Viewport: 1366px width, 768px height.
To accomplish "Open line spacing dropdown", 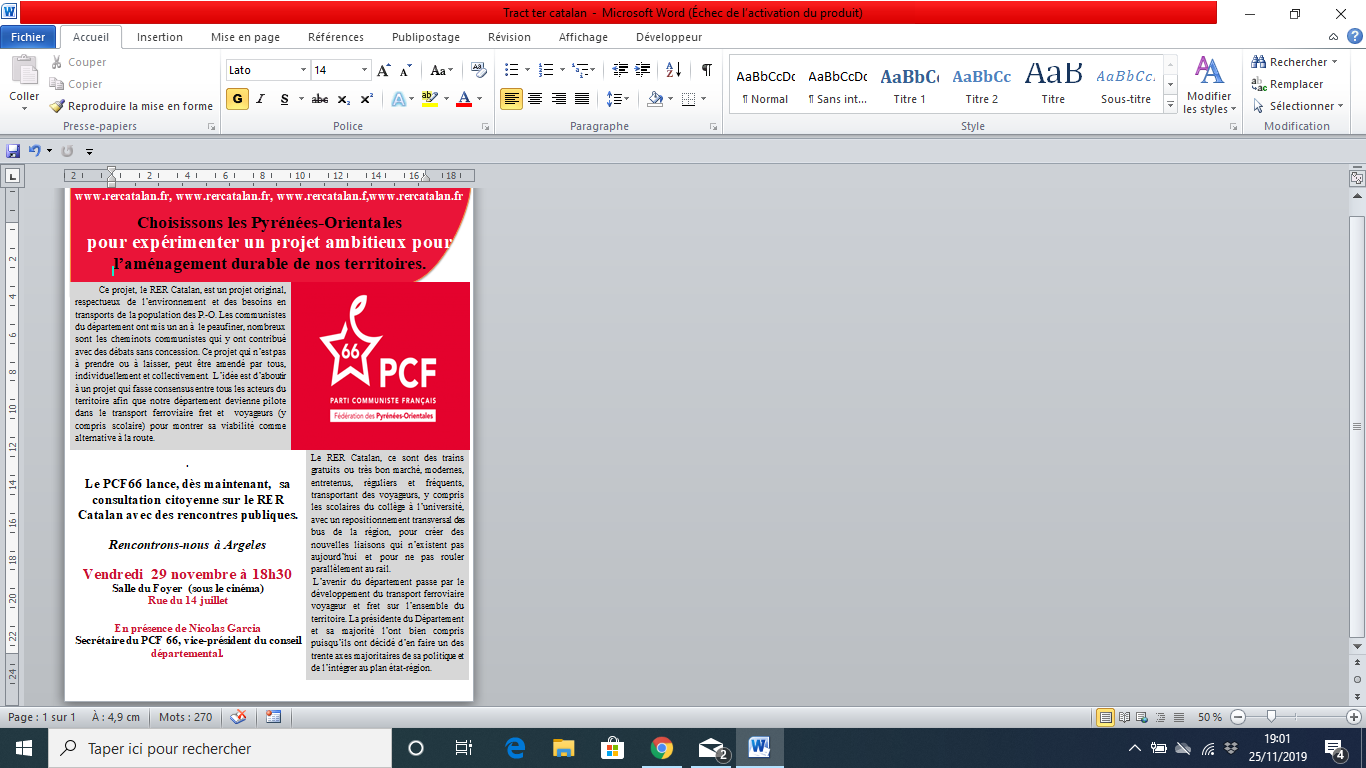I will [x=618, y=99].
